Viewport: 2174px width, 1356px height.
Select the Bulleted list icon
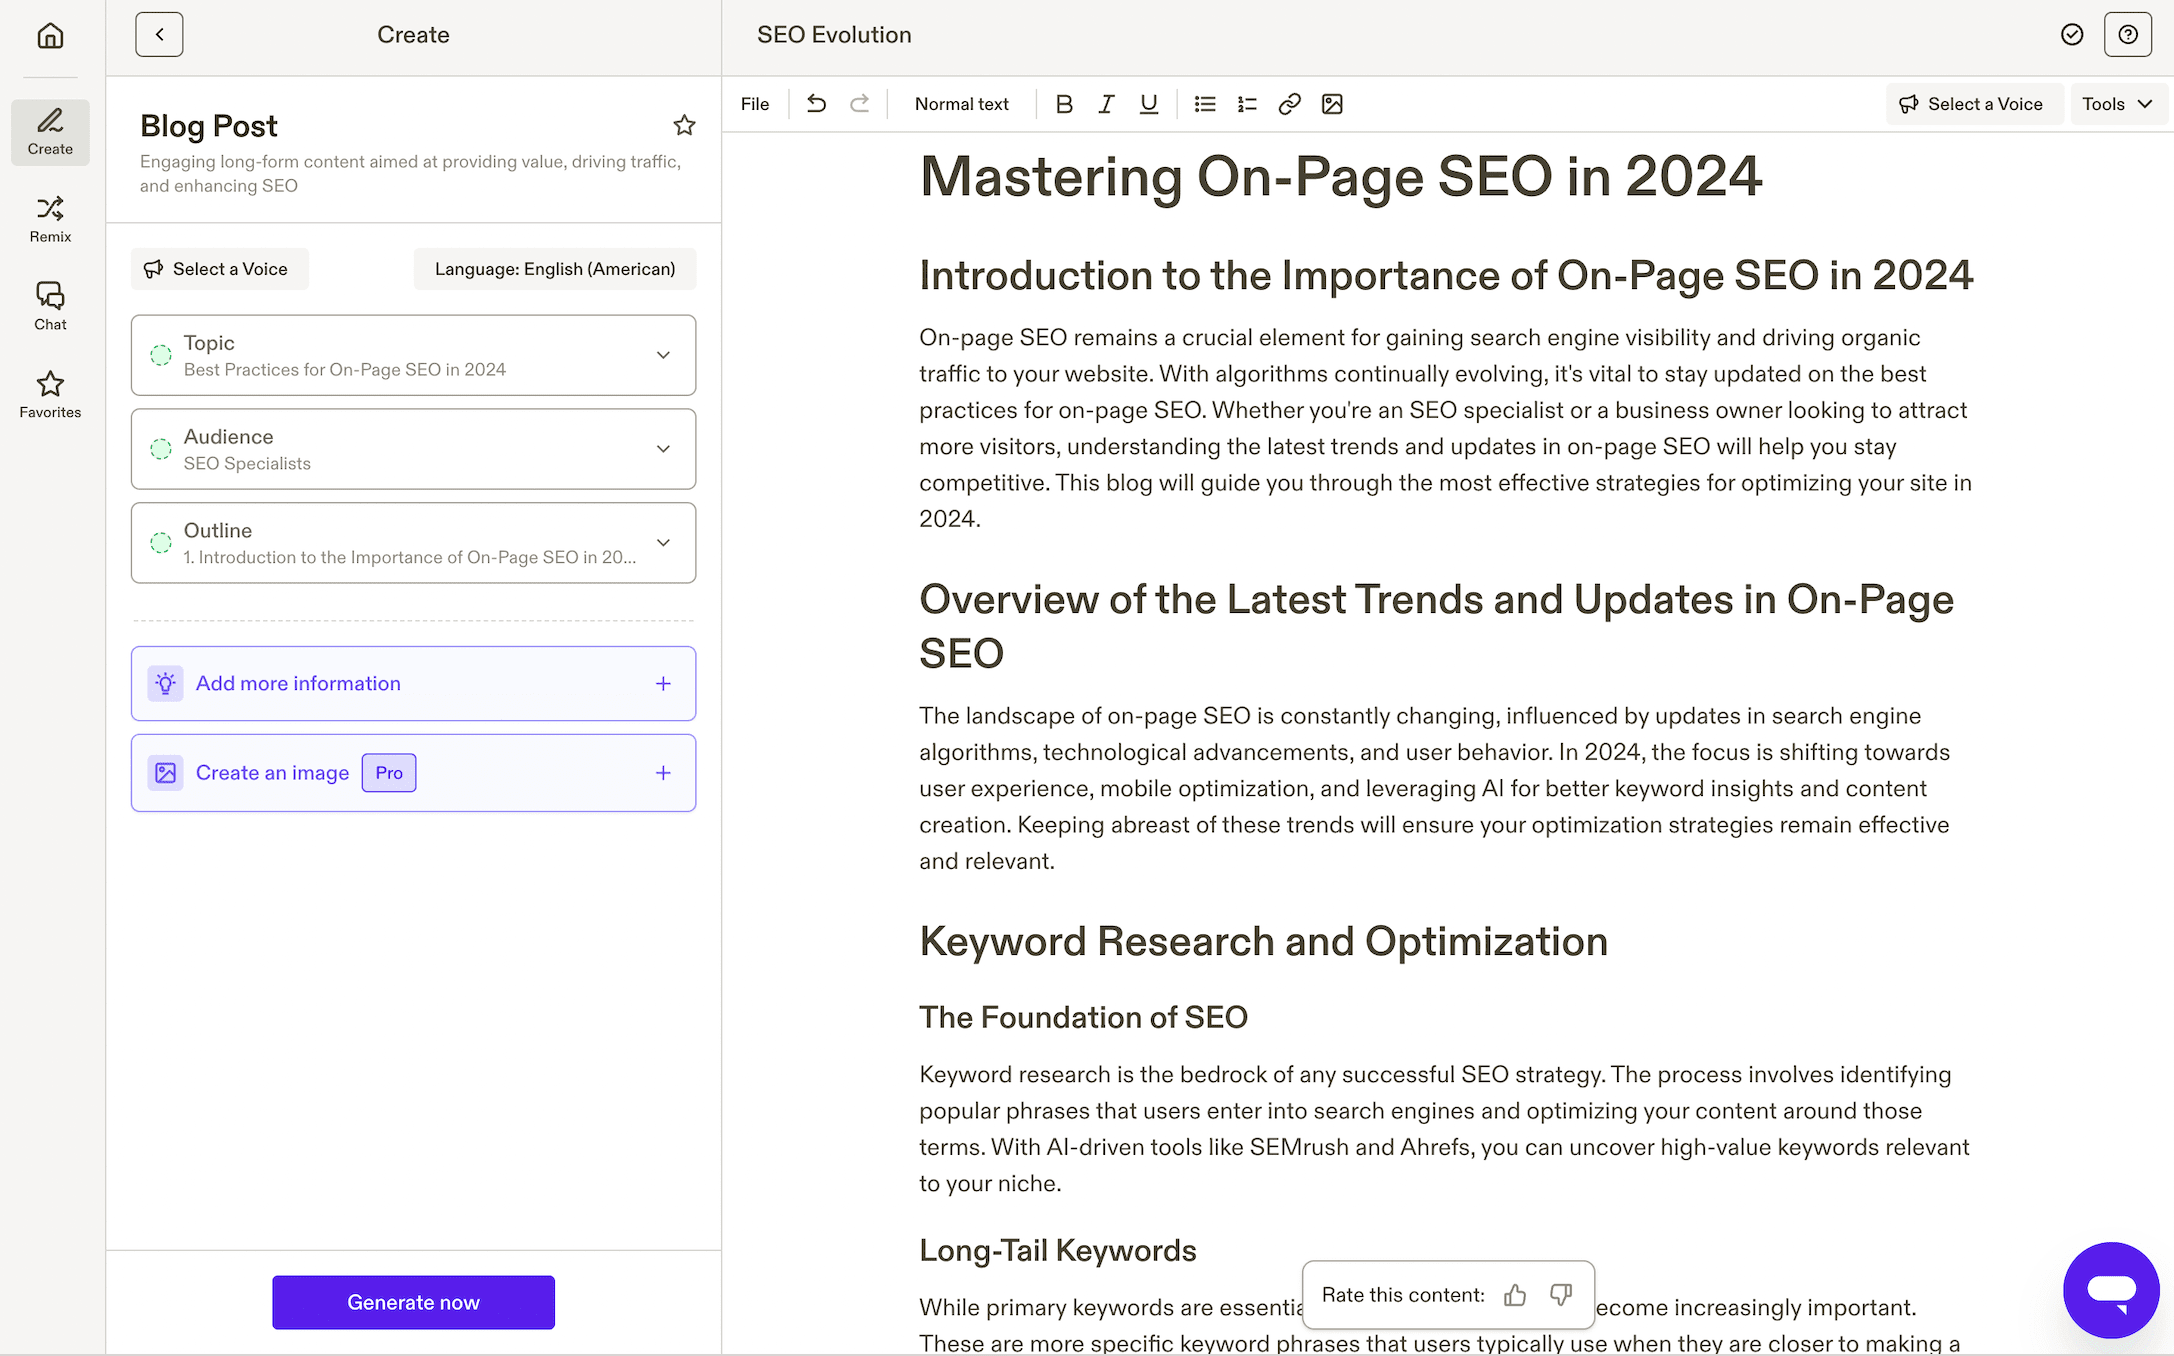coord(1203,103)
